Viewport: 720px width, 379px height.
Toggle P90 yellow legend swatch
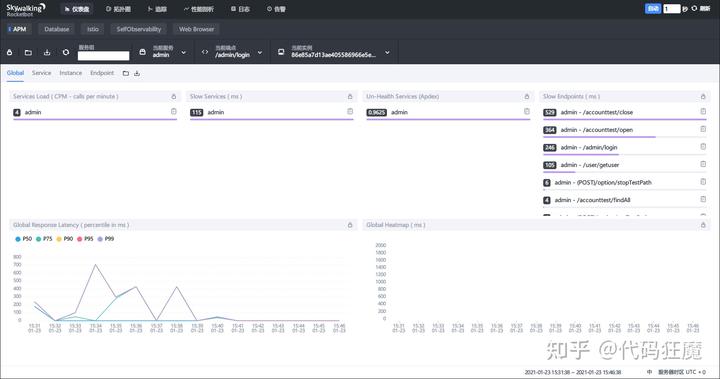[x=59, y=239]
